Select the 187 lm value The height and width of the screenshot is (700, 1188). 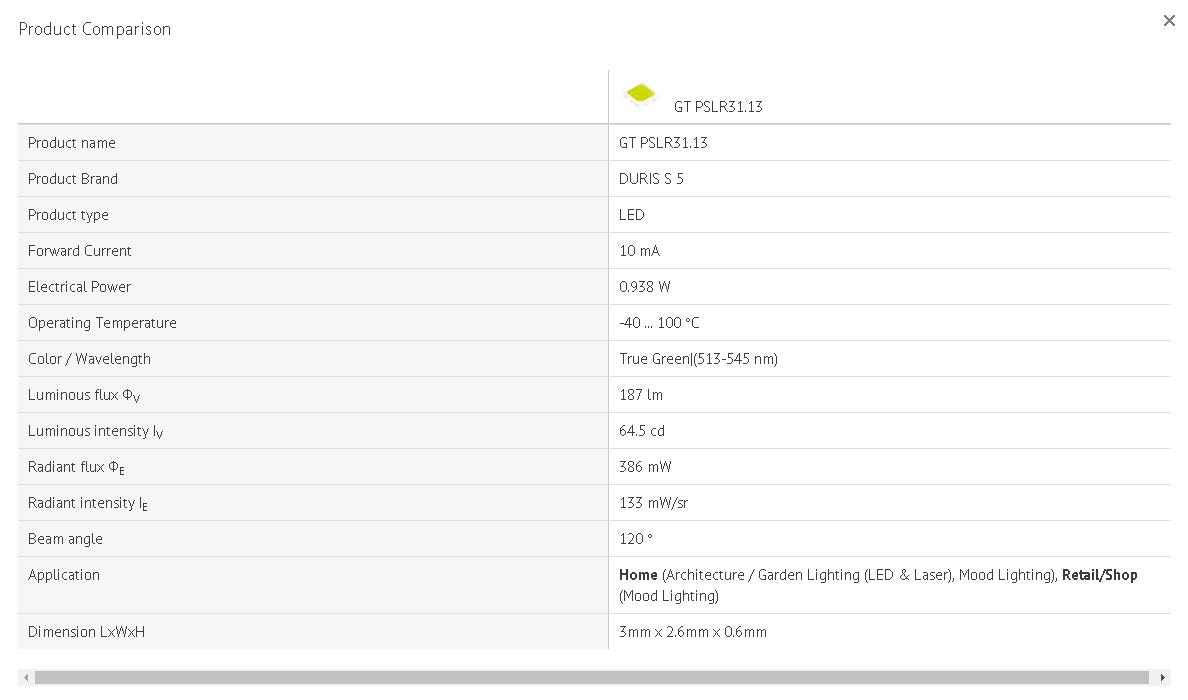tap(641, 395)
